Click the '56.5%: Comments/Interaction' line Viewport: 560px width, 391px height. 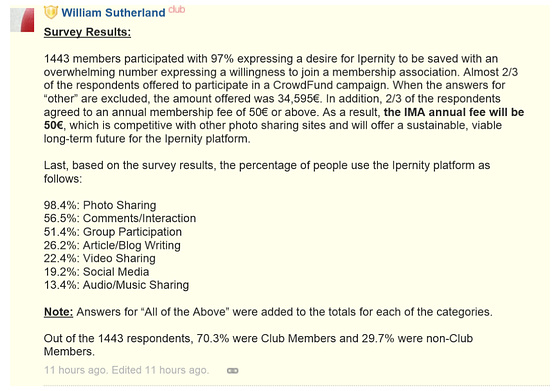click(120, 218)
